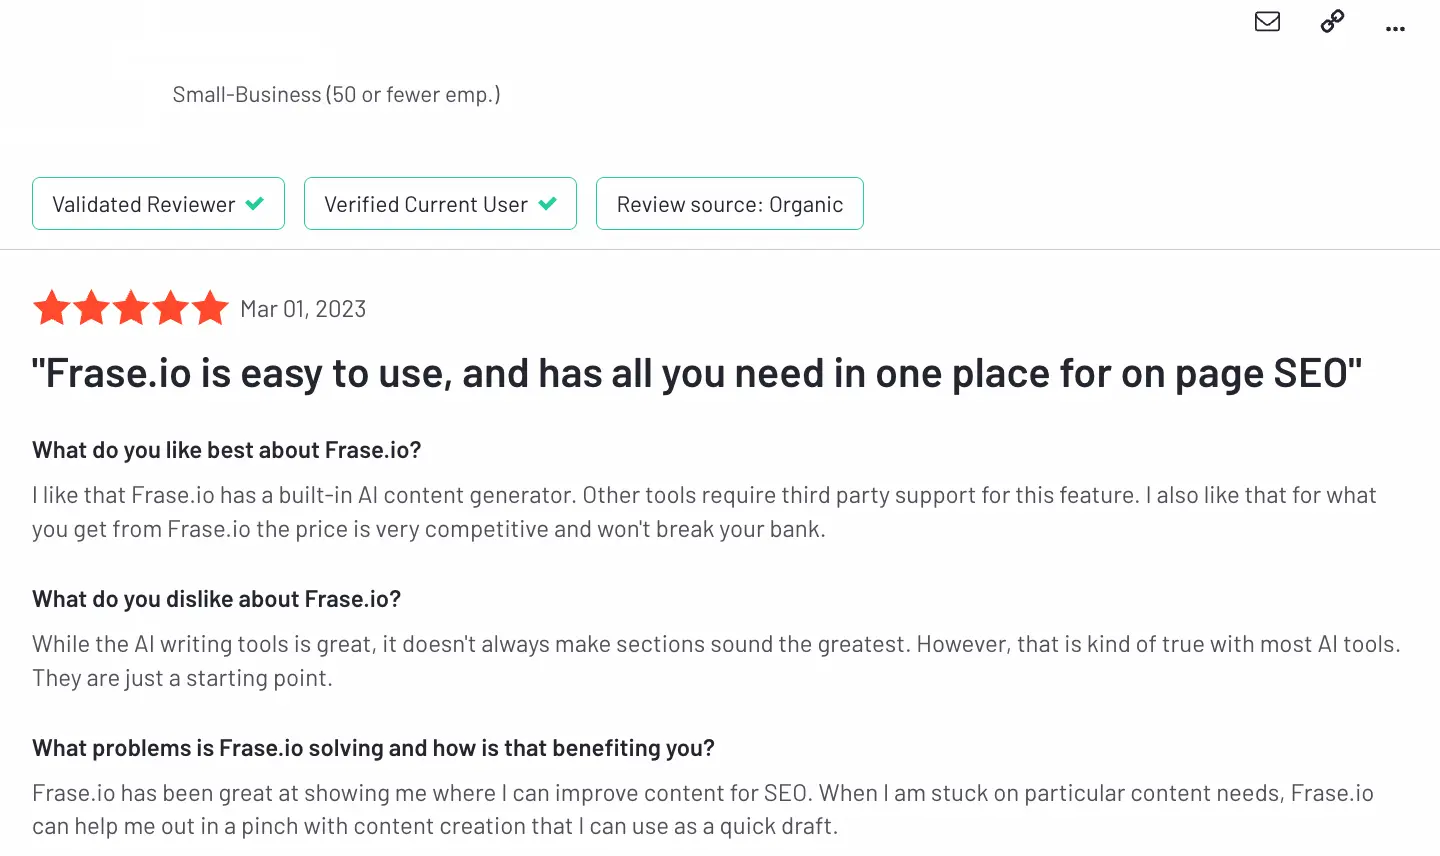Click the Validated Reviewer green checkmark

tap(255, 204)
